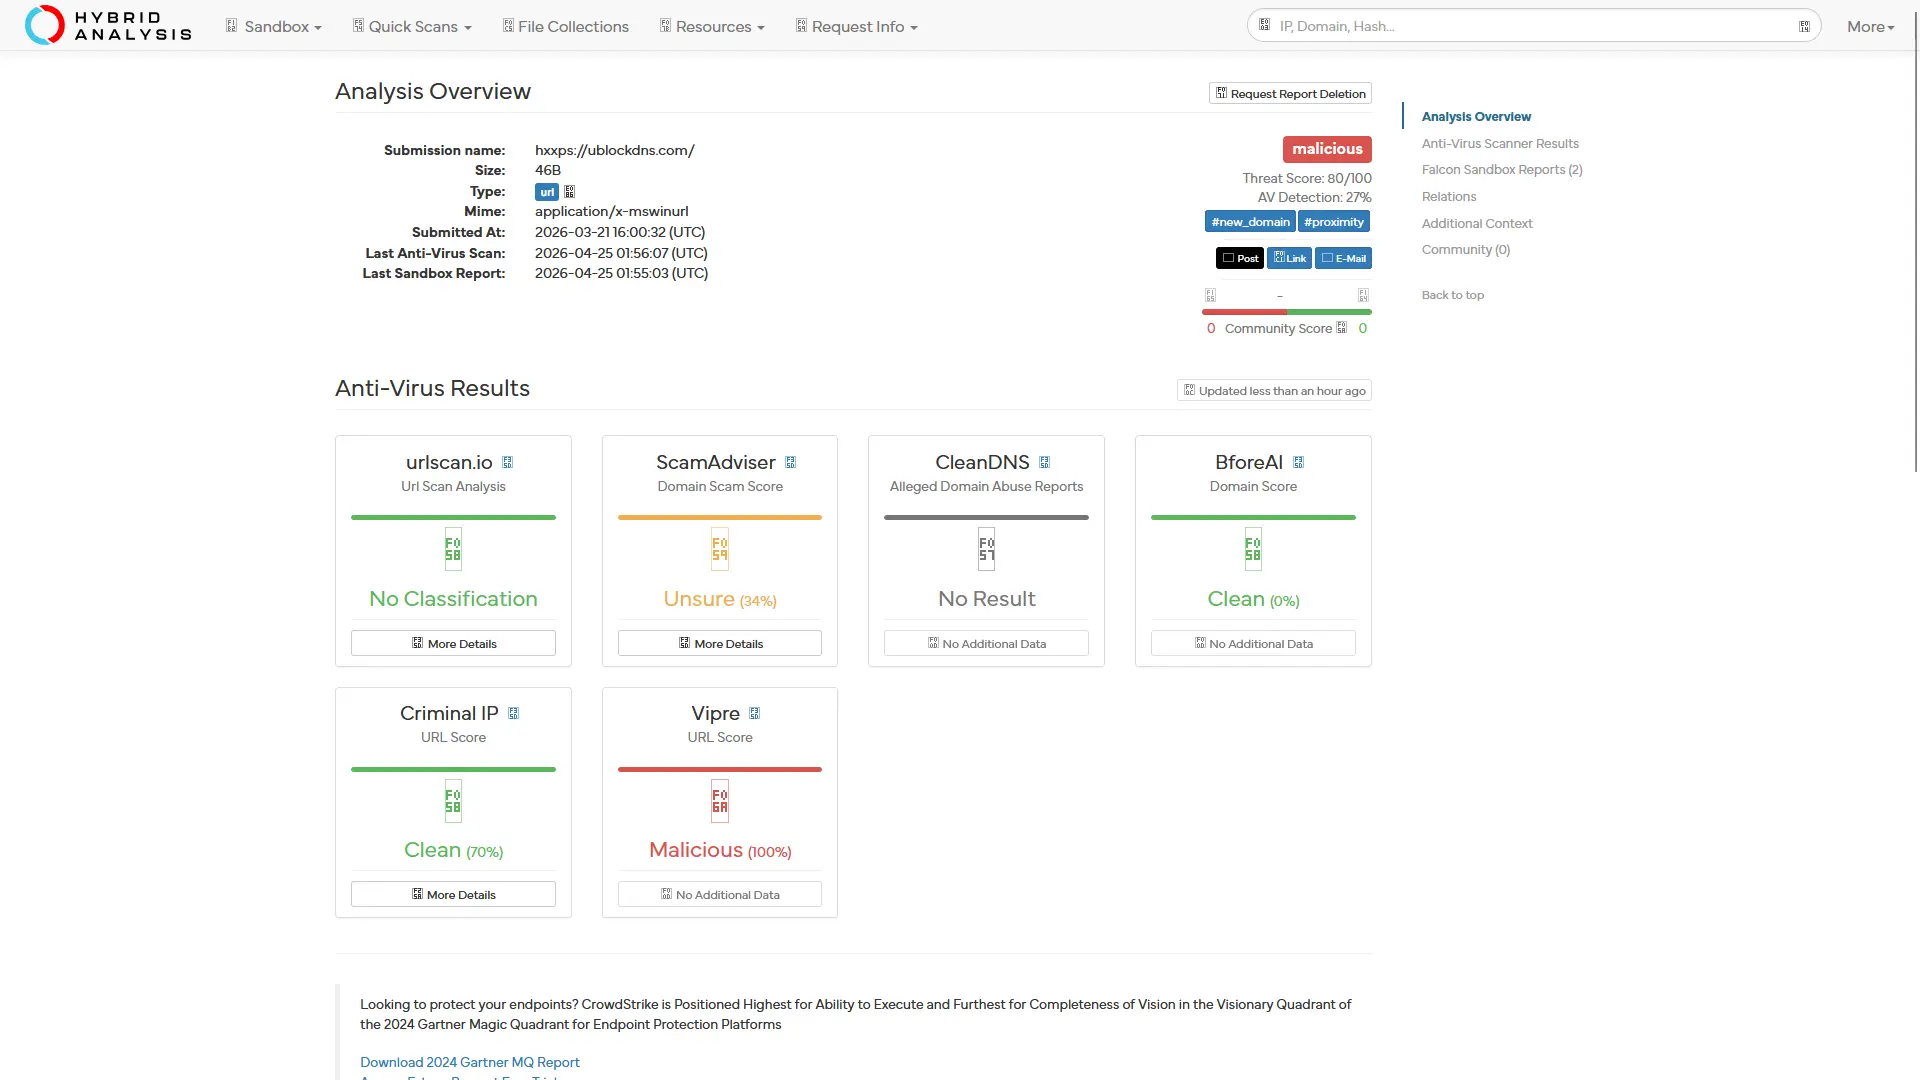This screenshot has width=1920, height=1080.
Task: Click the No Classification result text
Action: click(x=453, y=599)
